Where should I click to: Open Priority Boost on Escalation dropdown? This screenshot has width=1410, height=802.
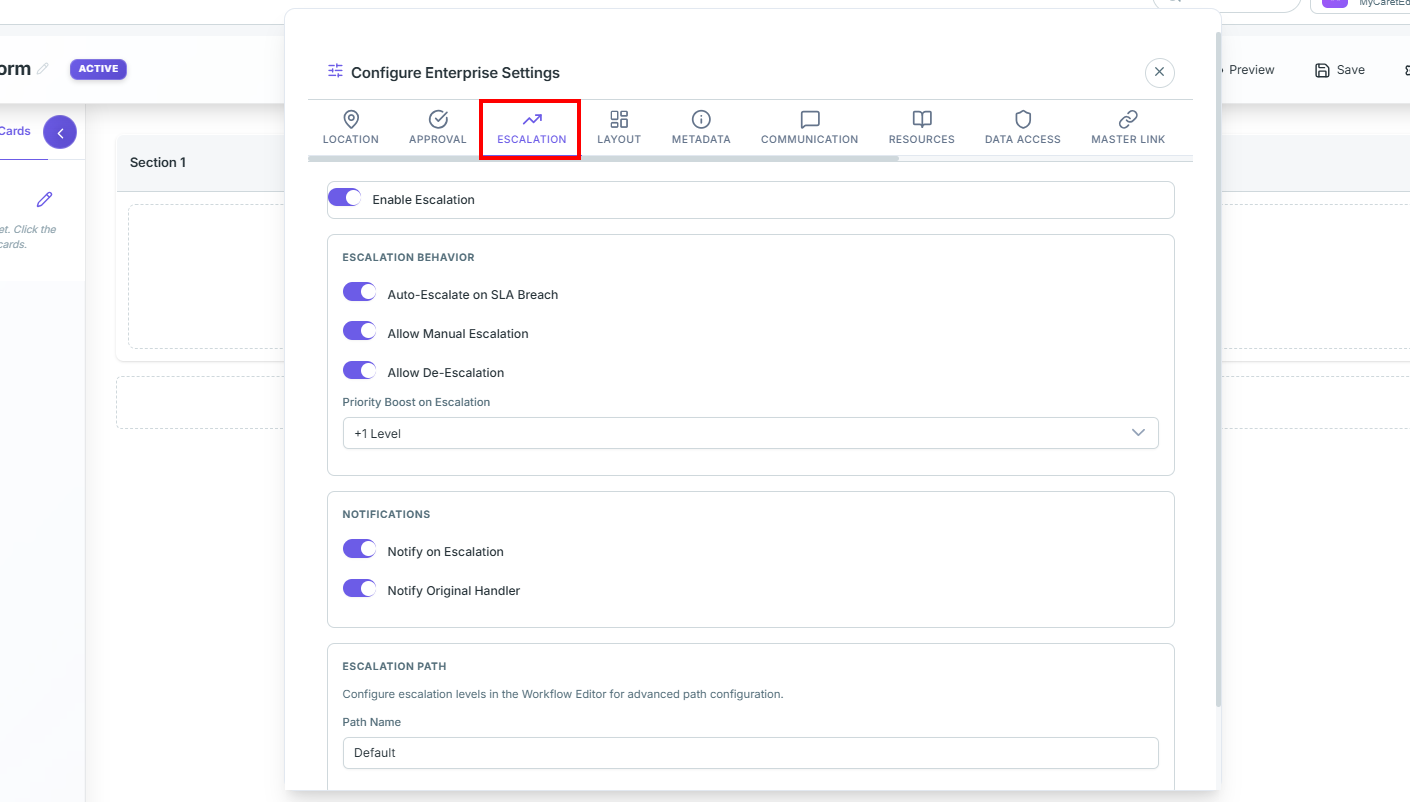pyautogui.click(x=750, y=433)
